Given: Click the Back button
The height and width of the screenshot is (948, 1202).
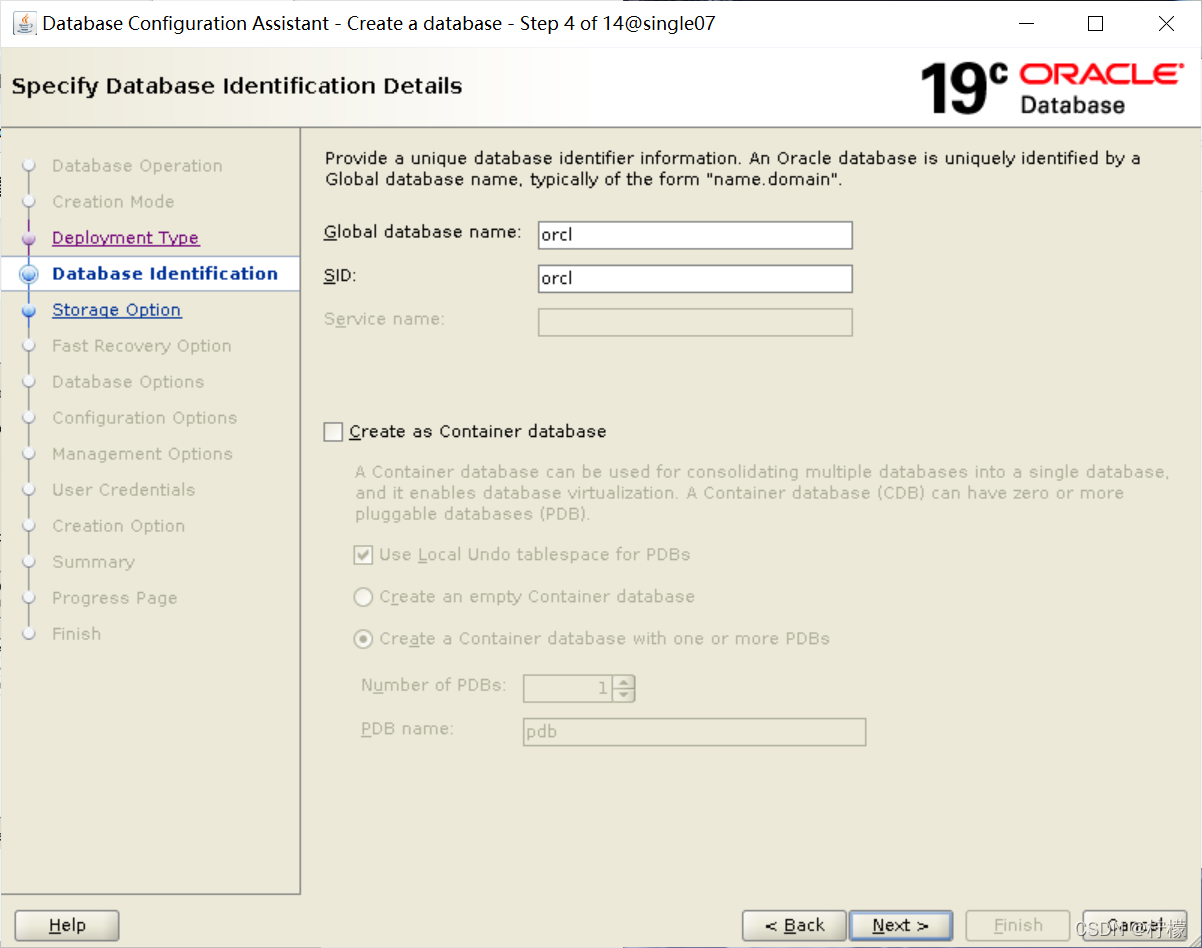Looking at the screenshot, I should (794, 925).
